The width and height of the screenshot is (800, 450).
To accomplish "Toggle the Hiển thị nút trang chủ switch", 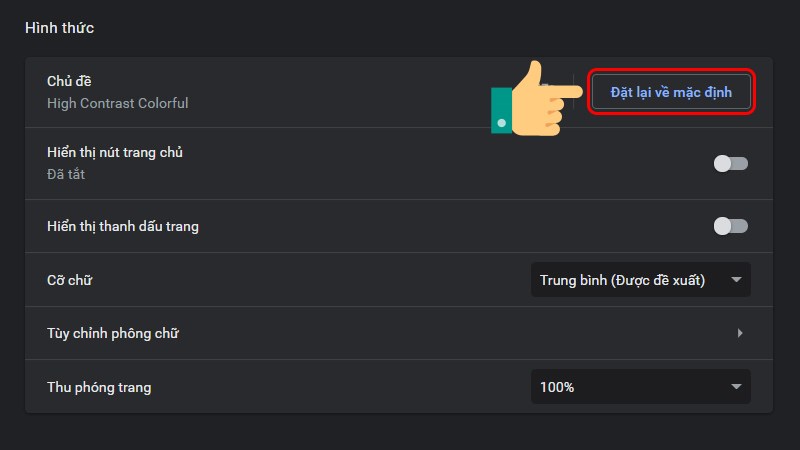I will tap(730, 163).
